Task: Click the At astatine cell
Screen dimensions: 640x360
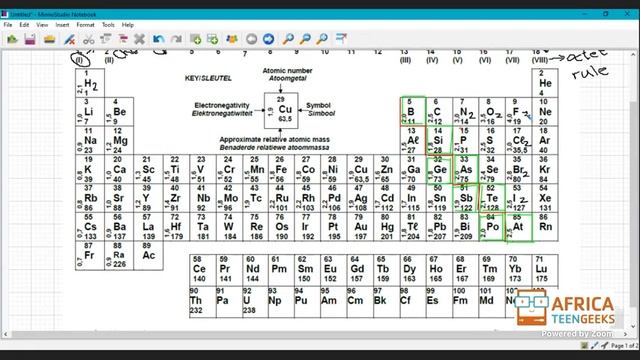Action: pyautogui.click(x=519, y=227)
